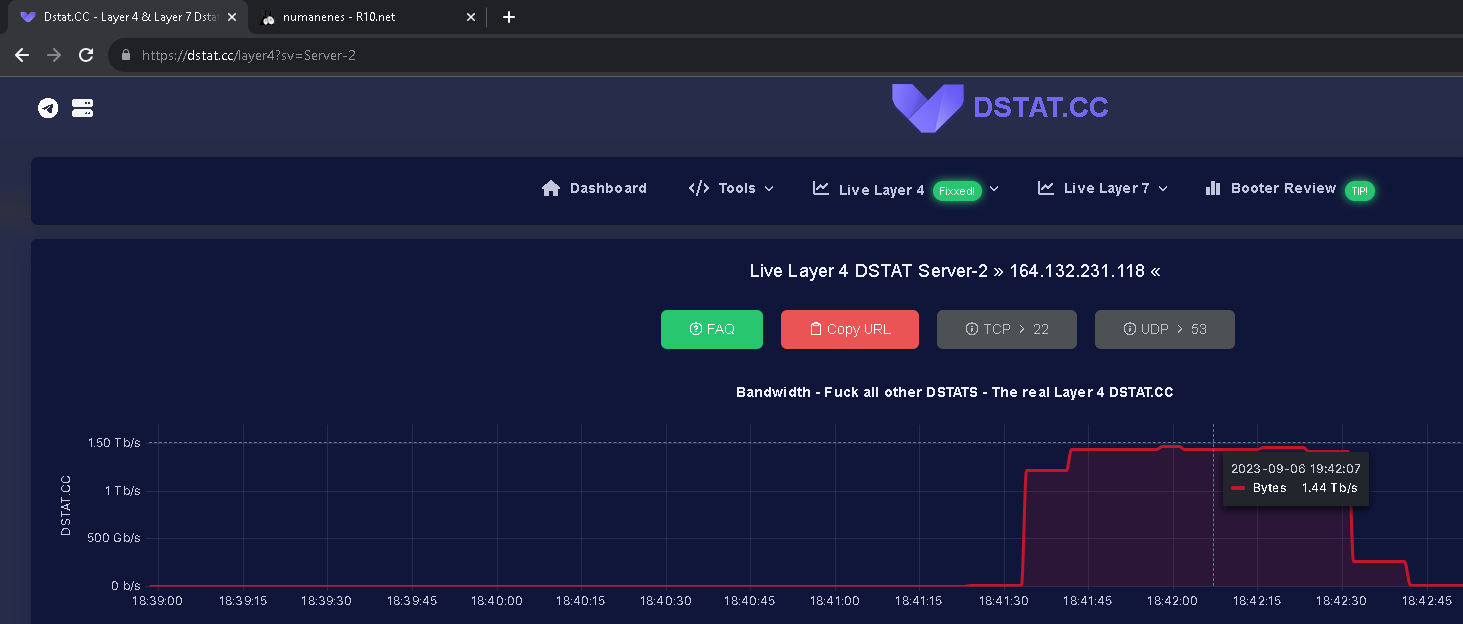Click the 18:42:45 time axis label
The width and height of the screenshot is (1463, 624).
pos(1426,601)
